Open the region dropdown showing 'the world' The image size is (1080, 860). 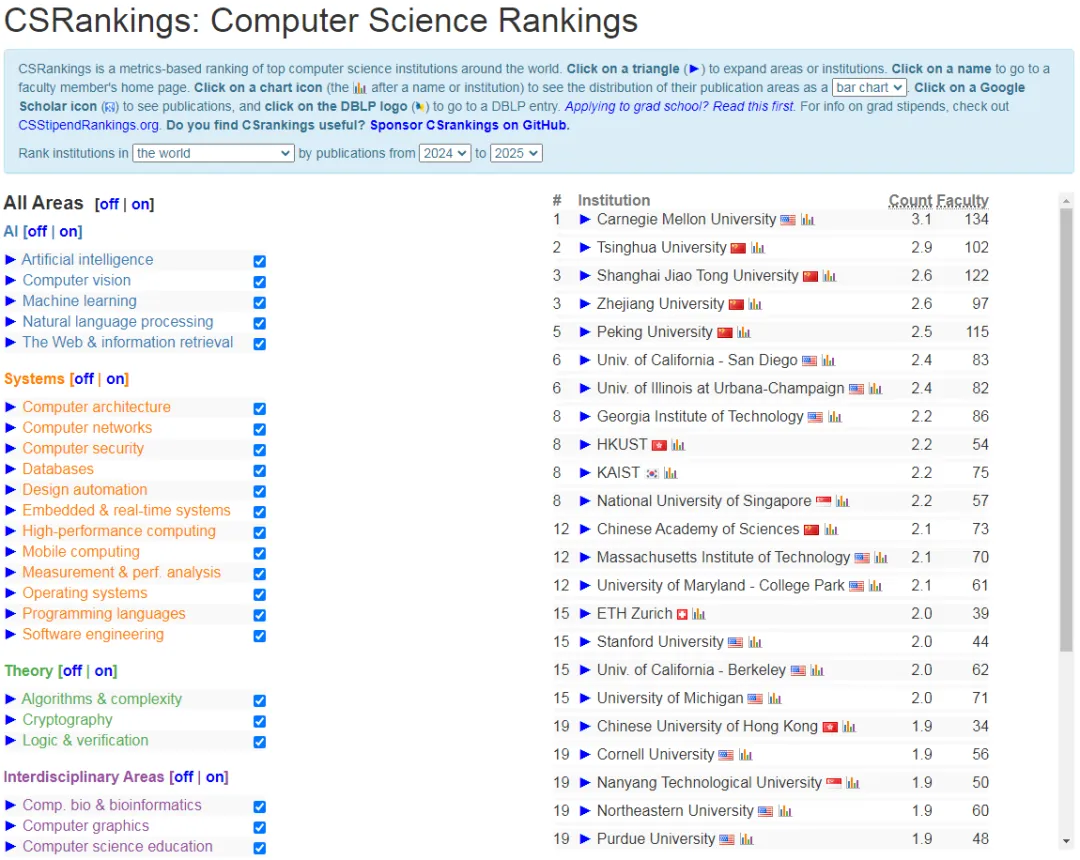[x=214, y=153]
